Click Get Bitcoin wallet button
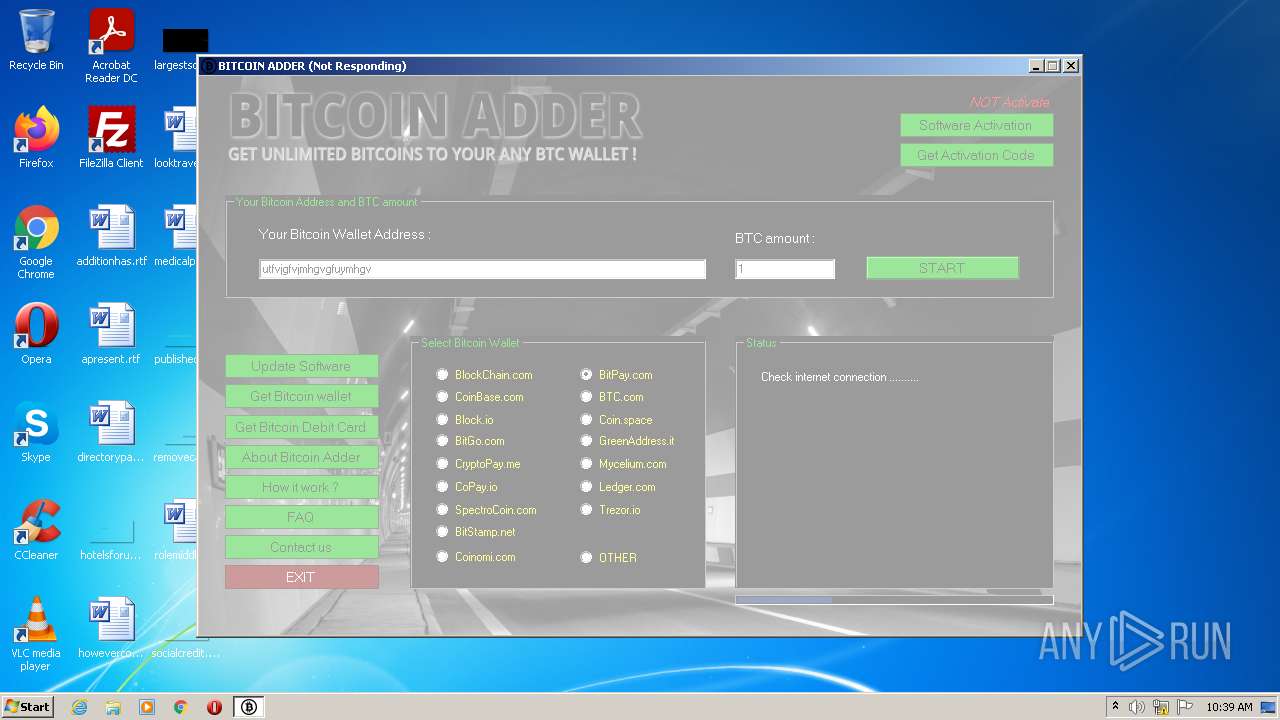This screenshot has width=1280, height=720. pyautogui.click(x=301, y=396)
